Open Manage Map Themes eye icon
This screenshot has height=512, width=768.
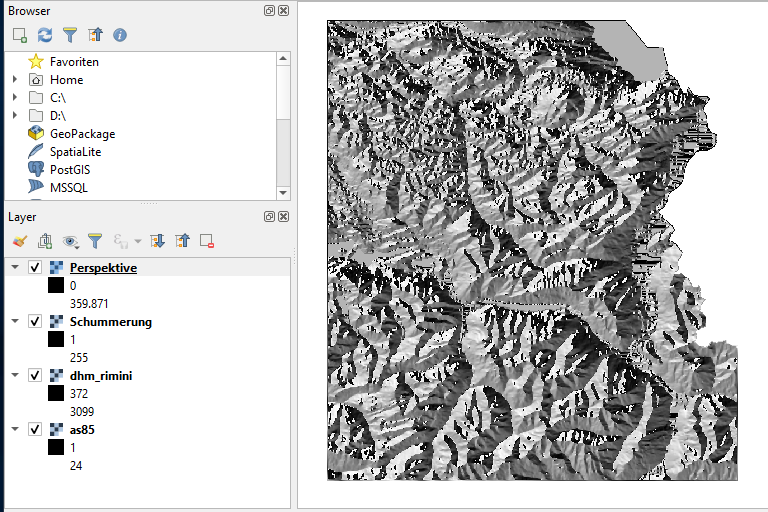(x=70, y=241)
